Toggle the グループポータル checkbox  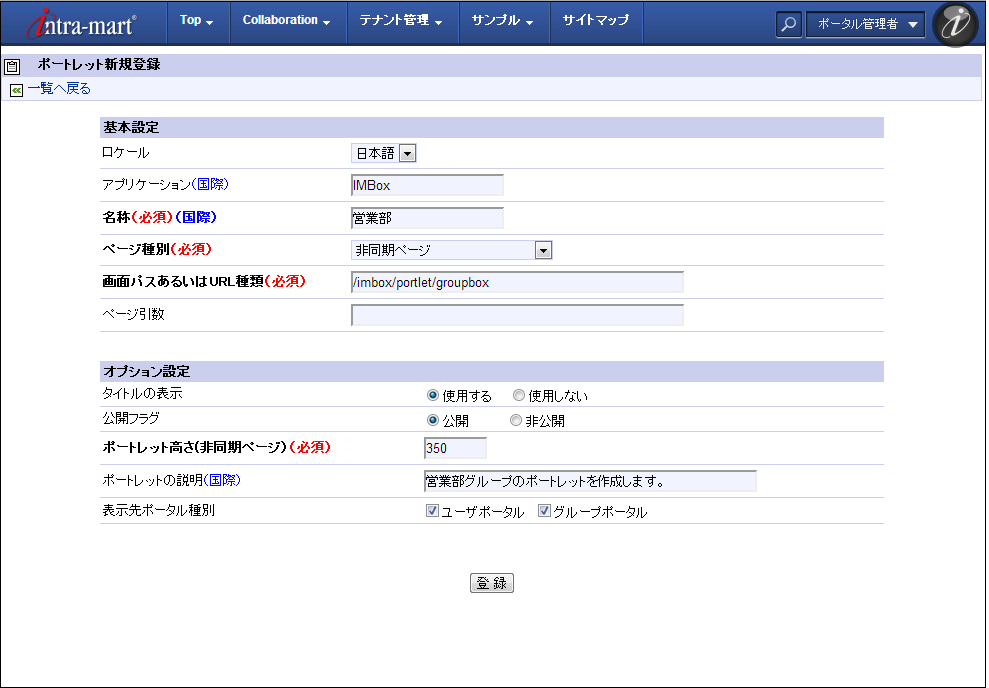point(545,511)
